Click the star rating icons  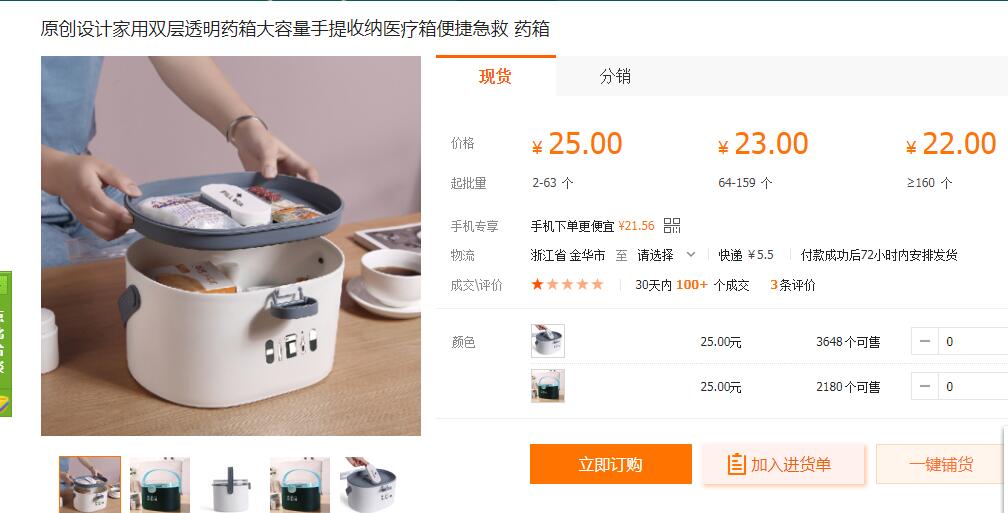[x=567, y=285]
